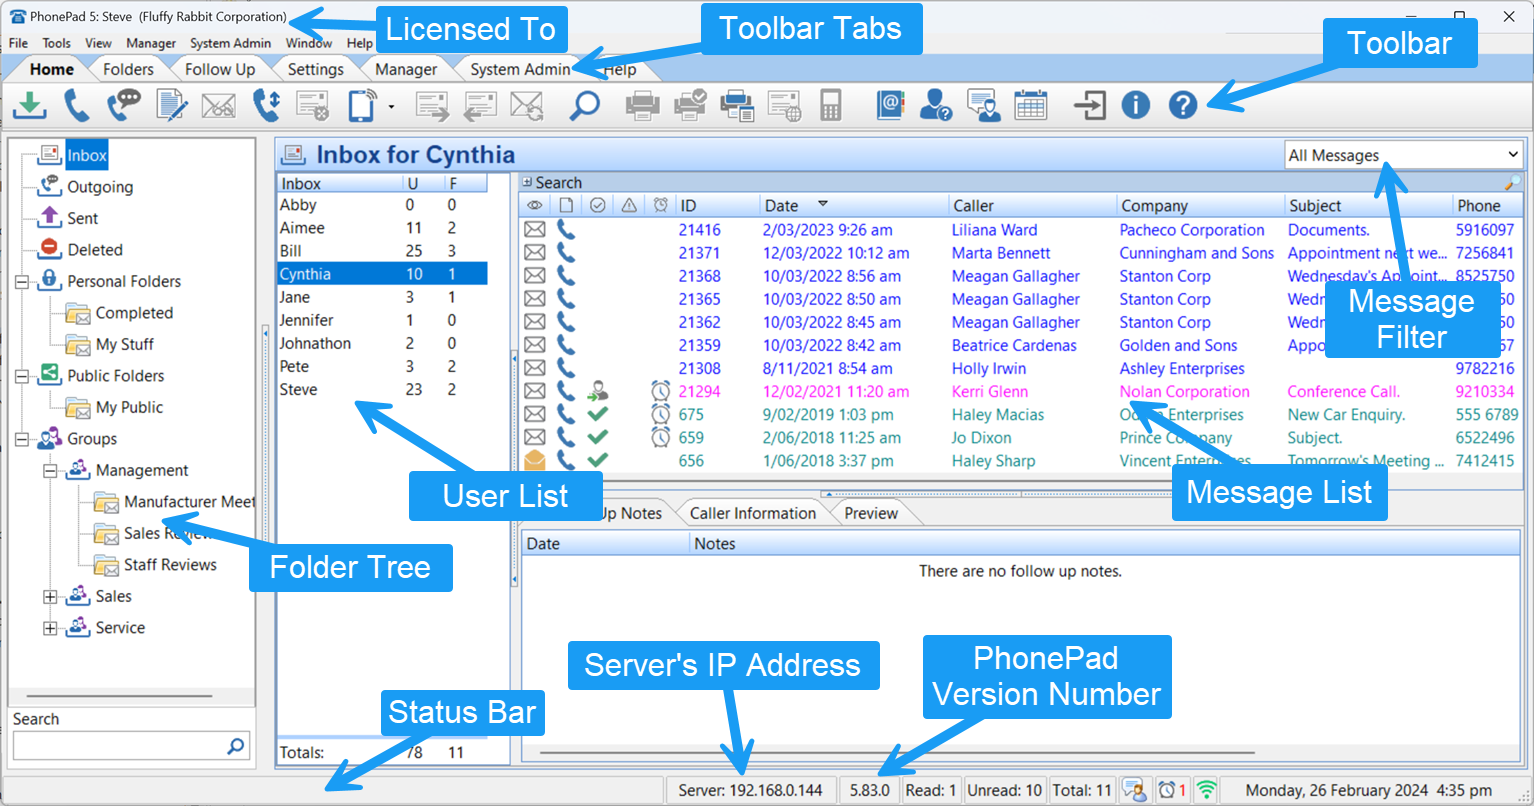Open the Caller Information tab
This screenshot has height=806, width=1534.
tap(753, 513)
